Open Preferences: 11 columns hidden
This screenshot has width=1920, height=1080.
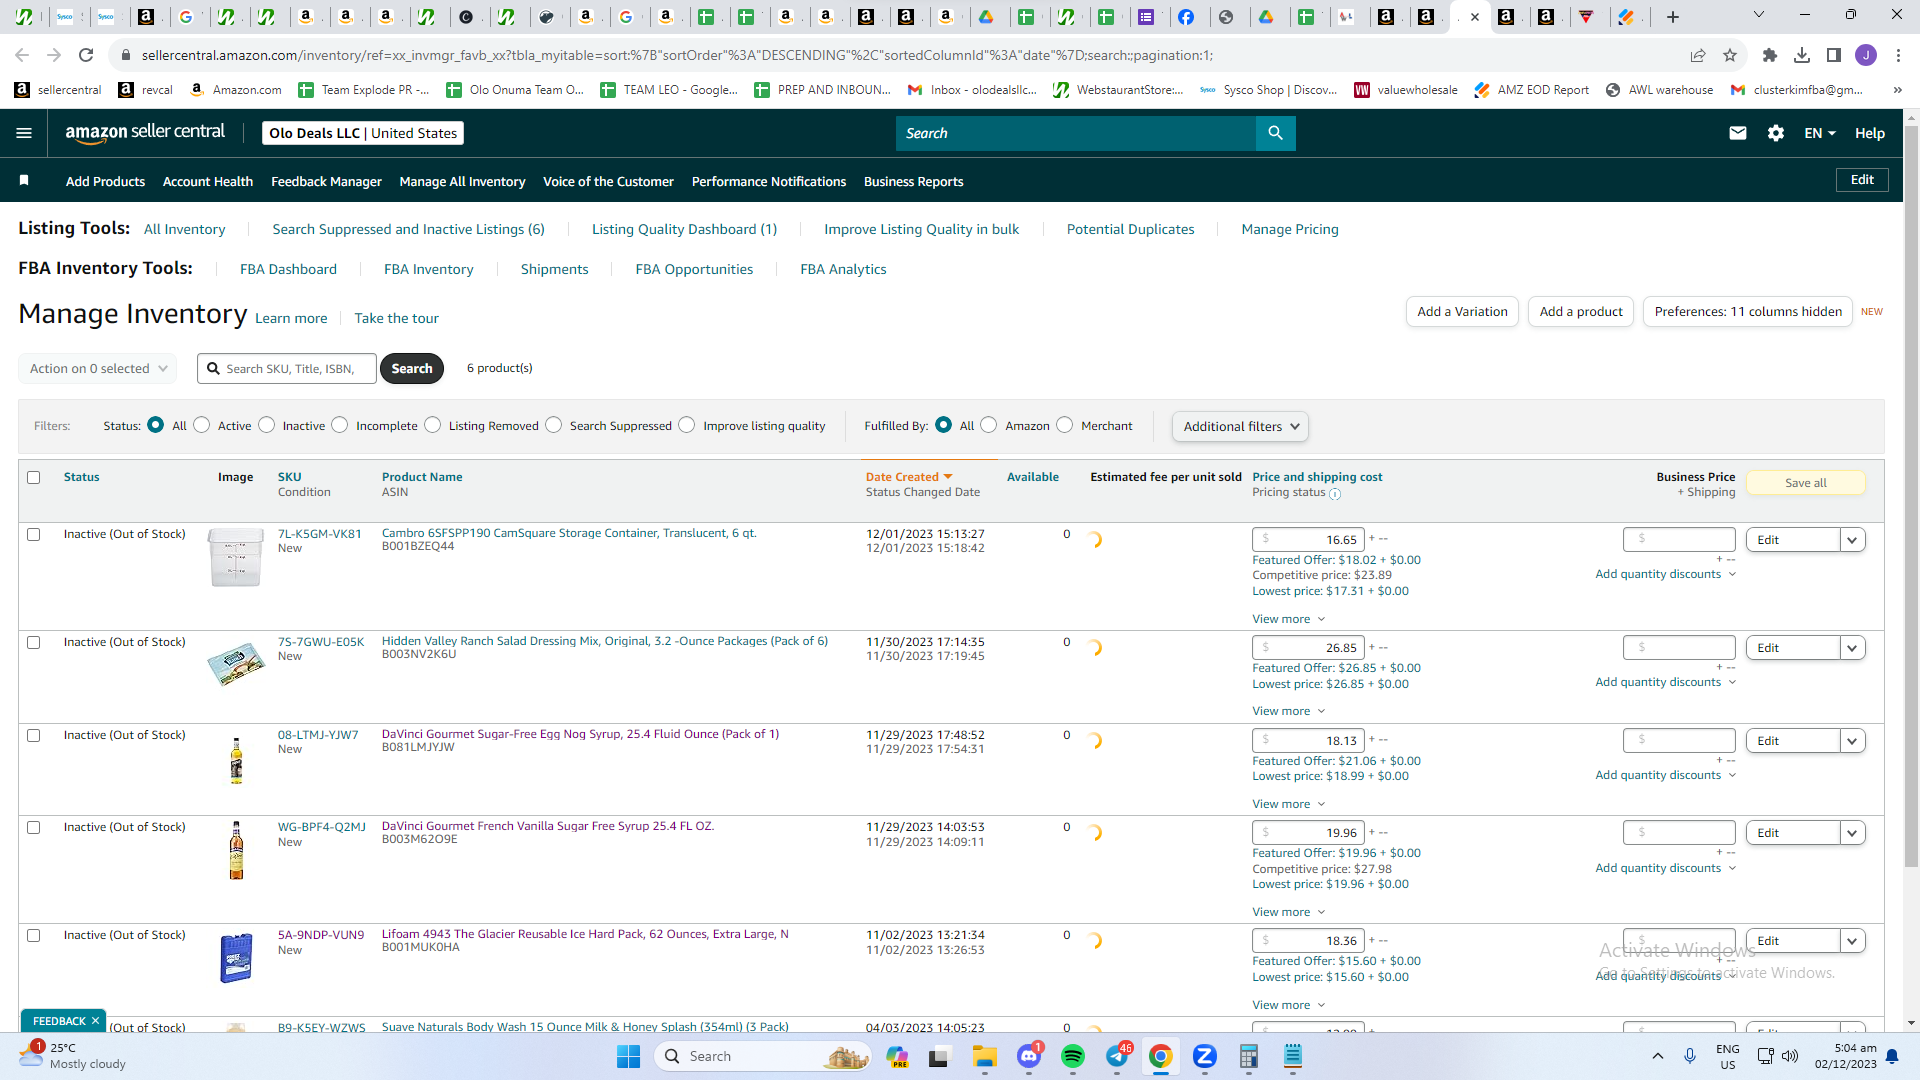(x=1748, y=312)
